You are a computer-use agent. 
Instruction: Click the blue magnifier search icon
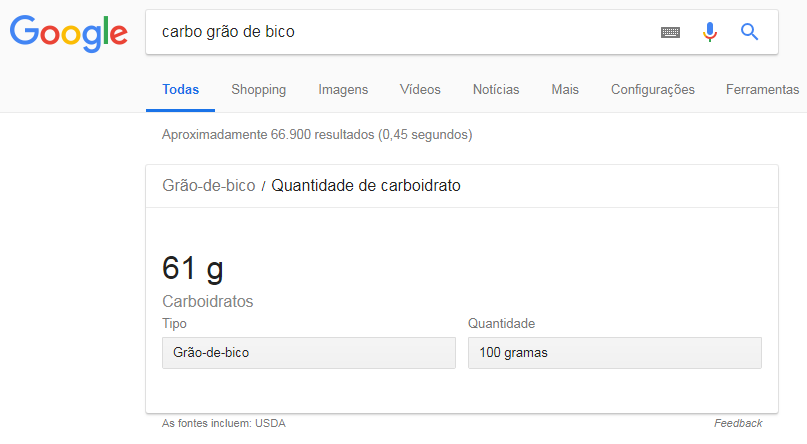pyautogui.click(x=749, y=32)
